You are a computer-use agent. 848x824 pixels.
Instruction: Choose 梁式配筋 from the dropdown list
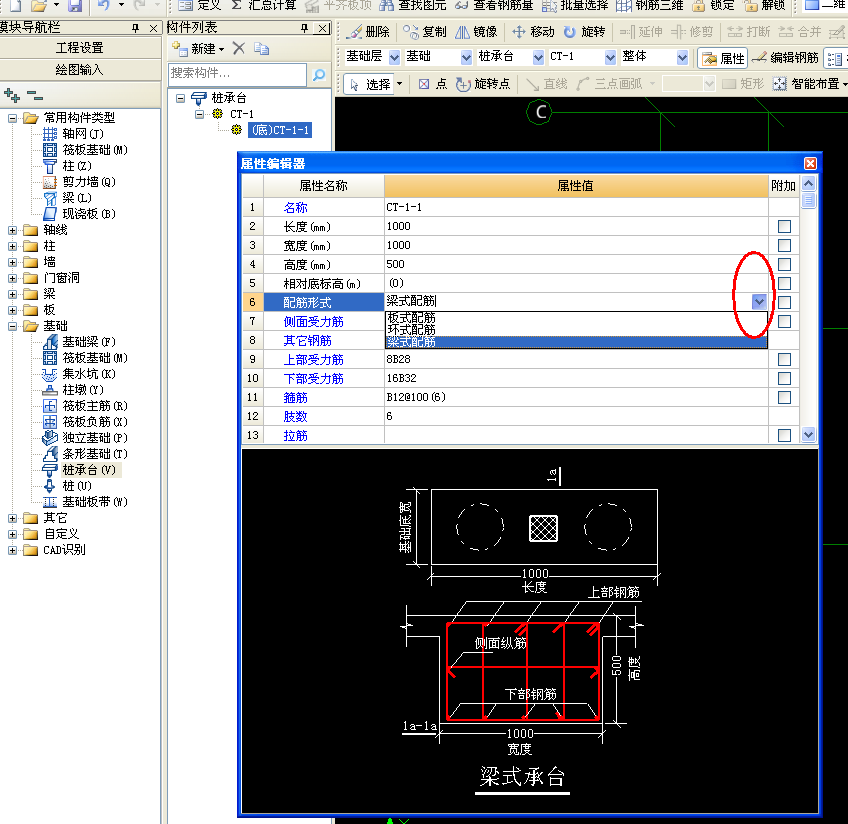tap(576, 342)
